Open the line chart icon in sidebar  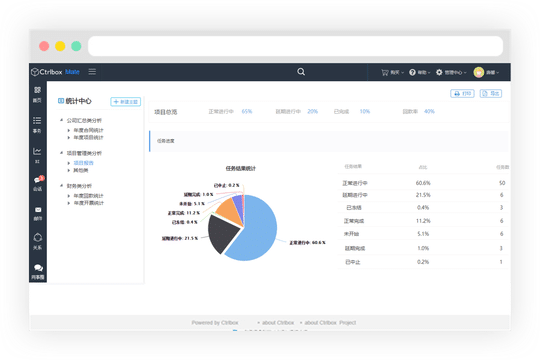37,151
